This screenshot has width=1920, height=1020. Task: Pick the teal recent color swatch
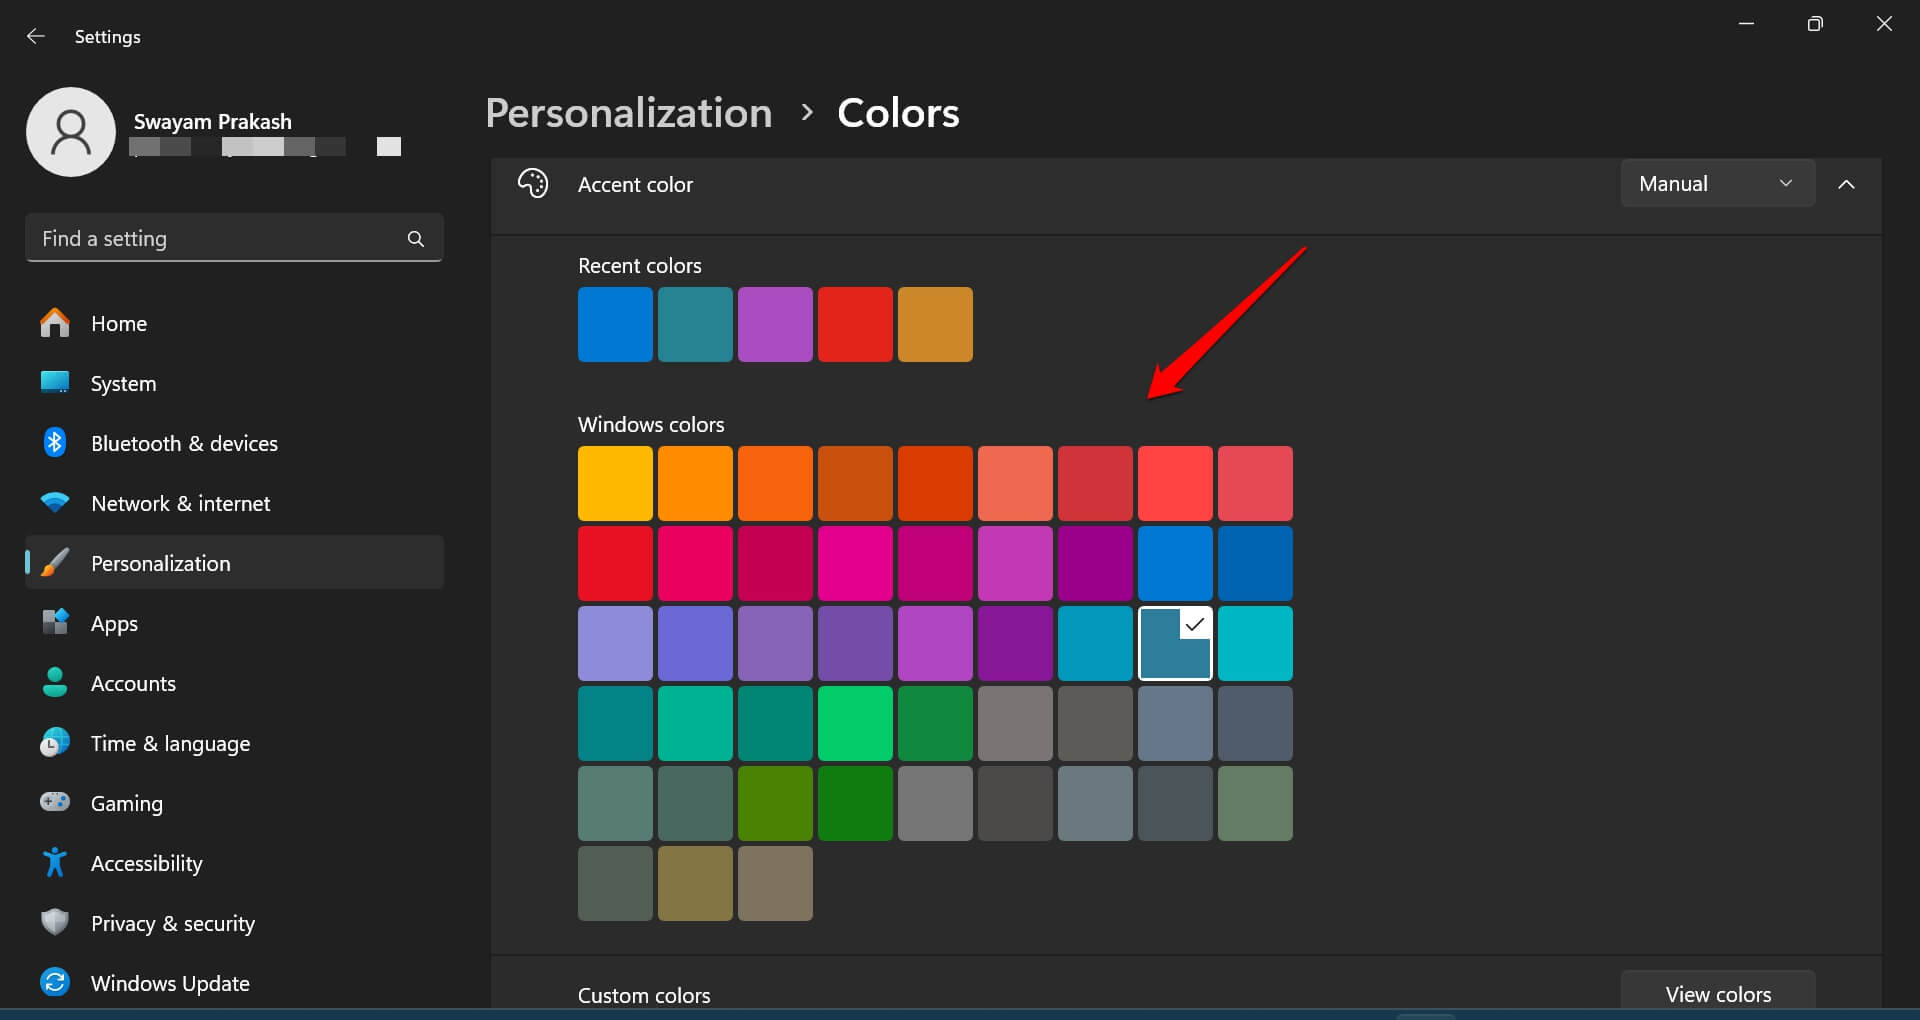point(695,324)
